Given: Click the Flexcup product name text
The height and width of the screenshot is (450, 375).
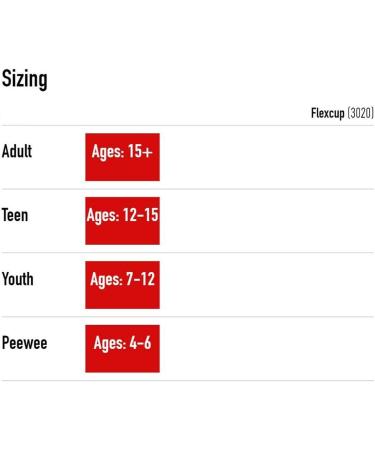Looking at the screenshot, I should tap(328, 113).
